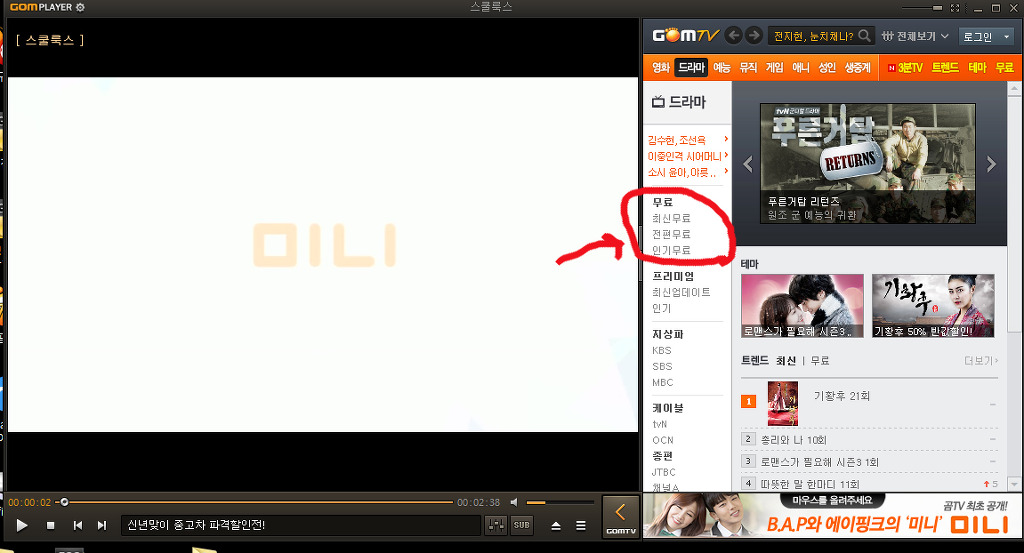Open the JTBC channel link
This screenshot has width=1024, height=553.
point(664,472)
